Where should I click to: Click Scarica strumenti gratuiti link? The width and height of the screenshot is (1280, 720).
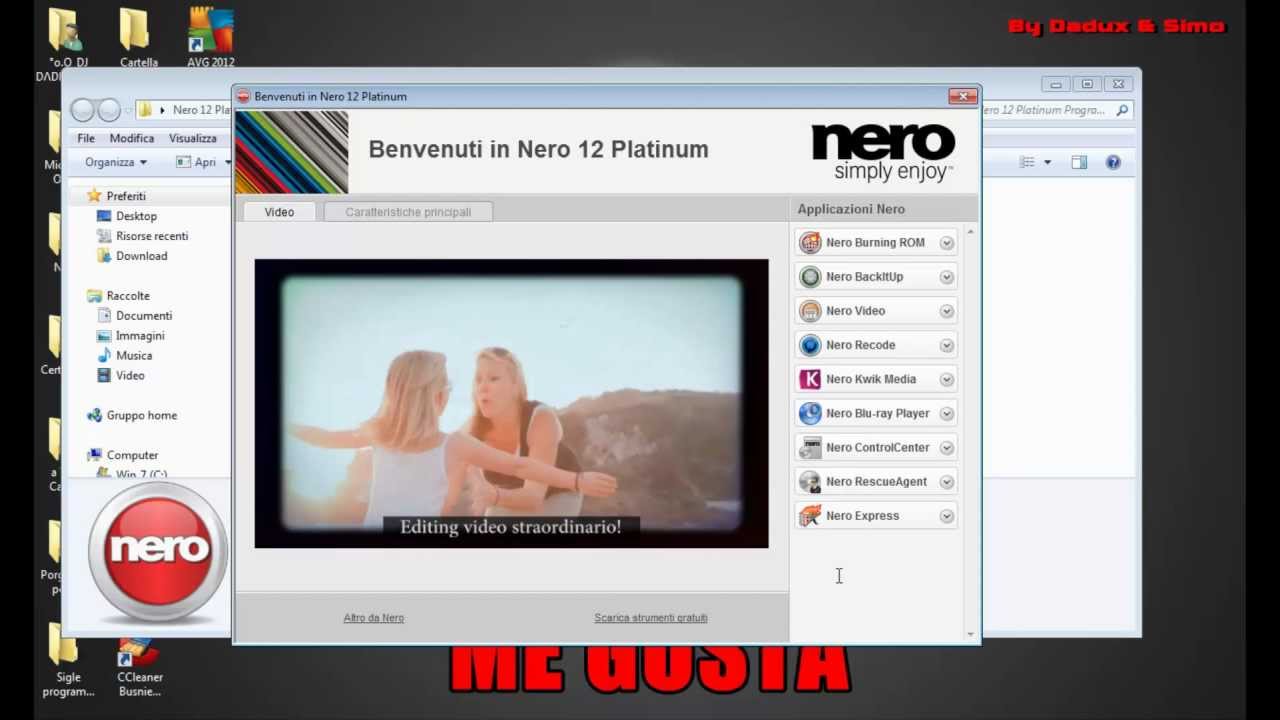click(651, 618)
